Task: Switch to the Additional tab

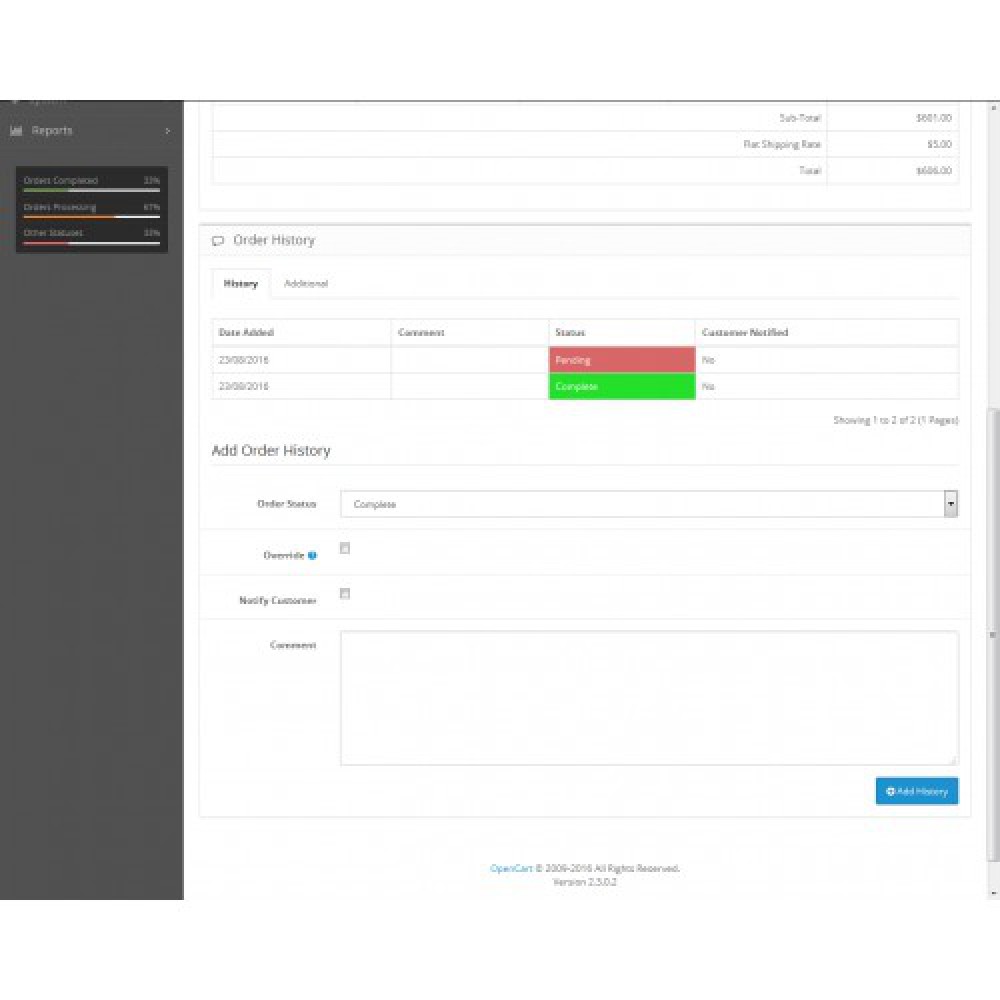Action: click(x=307, y=284)
